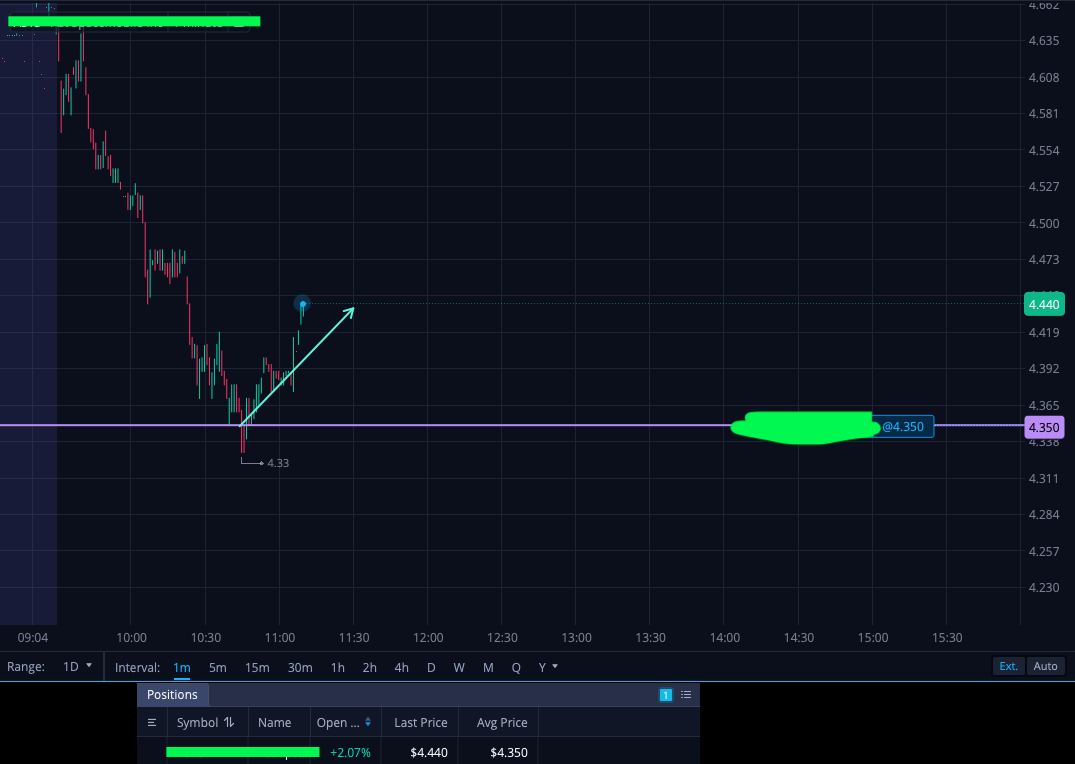Screen dimensions: 1075x764
Task: Click the purple 4.350 price axis tag
Action: (x=1043, y=427)
